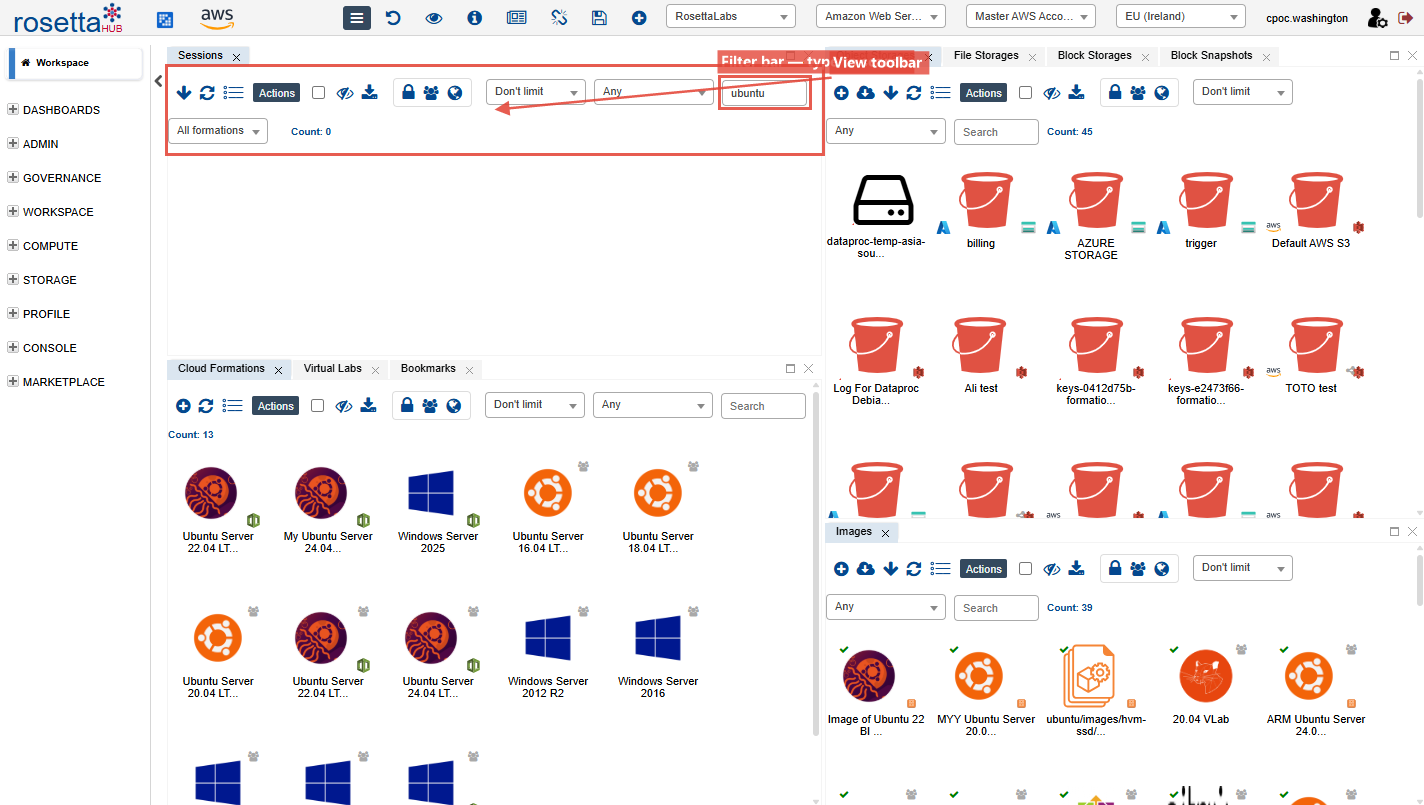The height and width of the screenshot is (805, 1424).
Task: Click the plus add icon in Images panel
Action: 841,569
